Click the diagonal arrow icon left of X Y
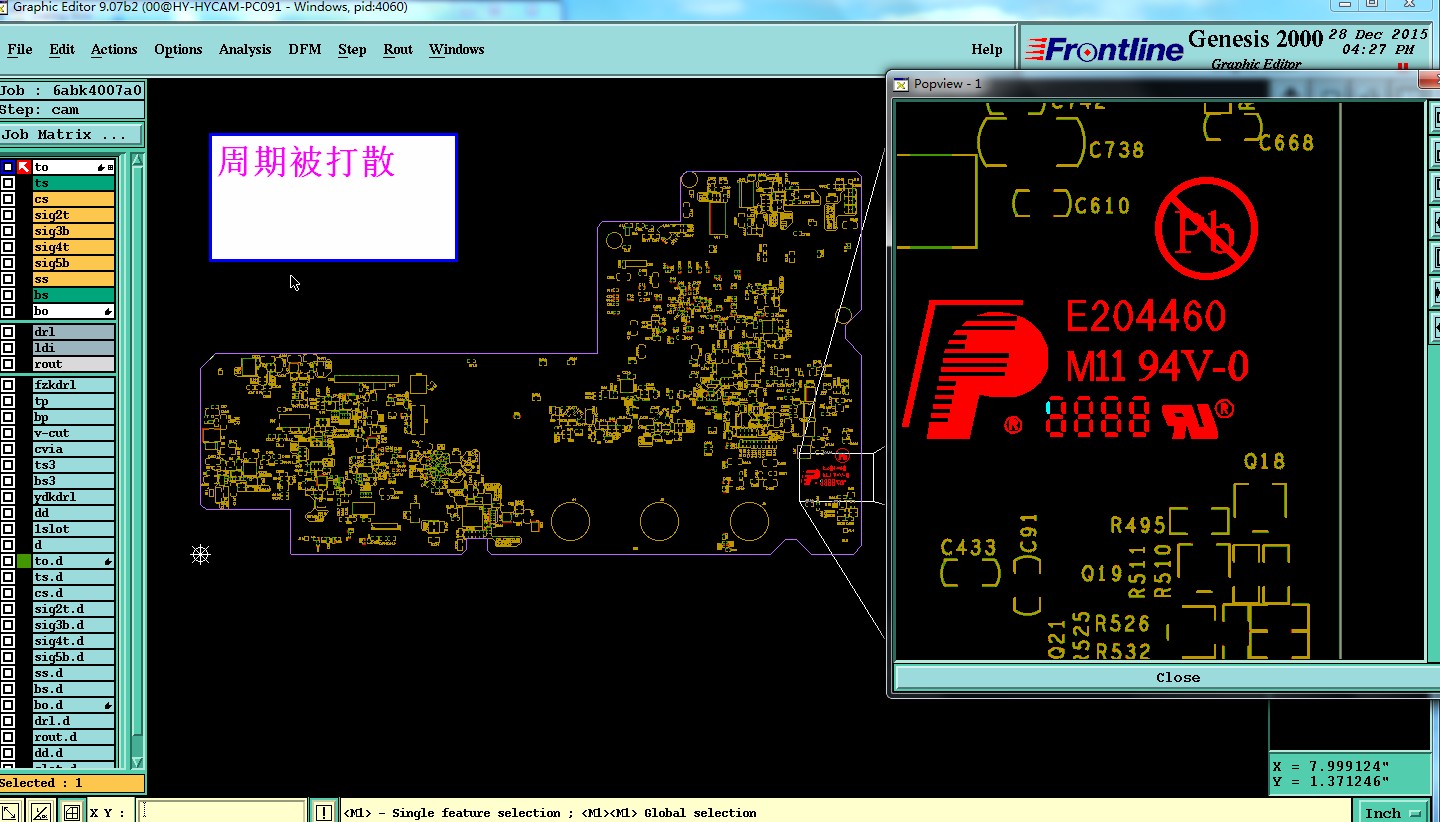Image resolution: width=1440 pixels, height=822 pixels. click(x=11, y=812)
